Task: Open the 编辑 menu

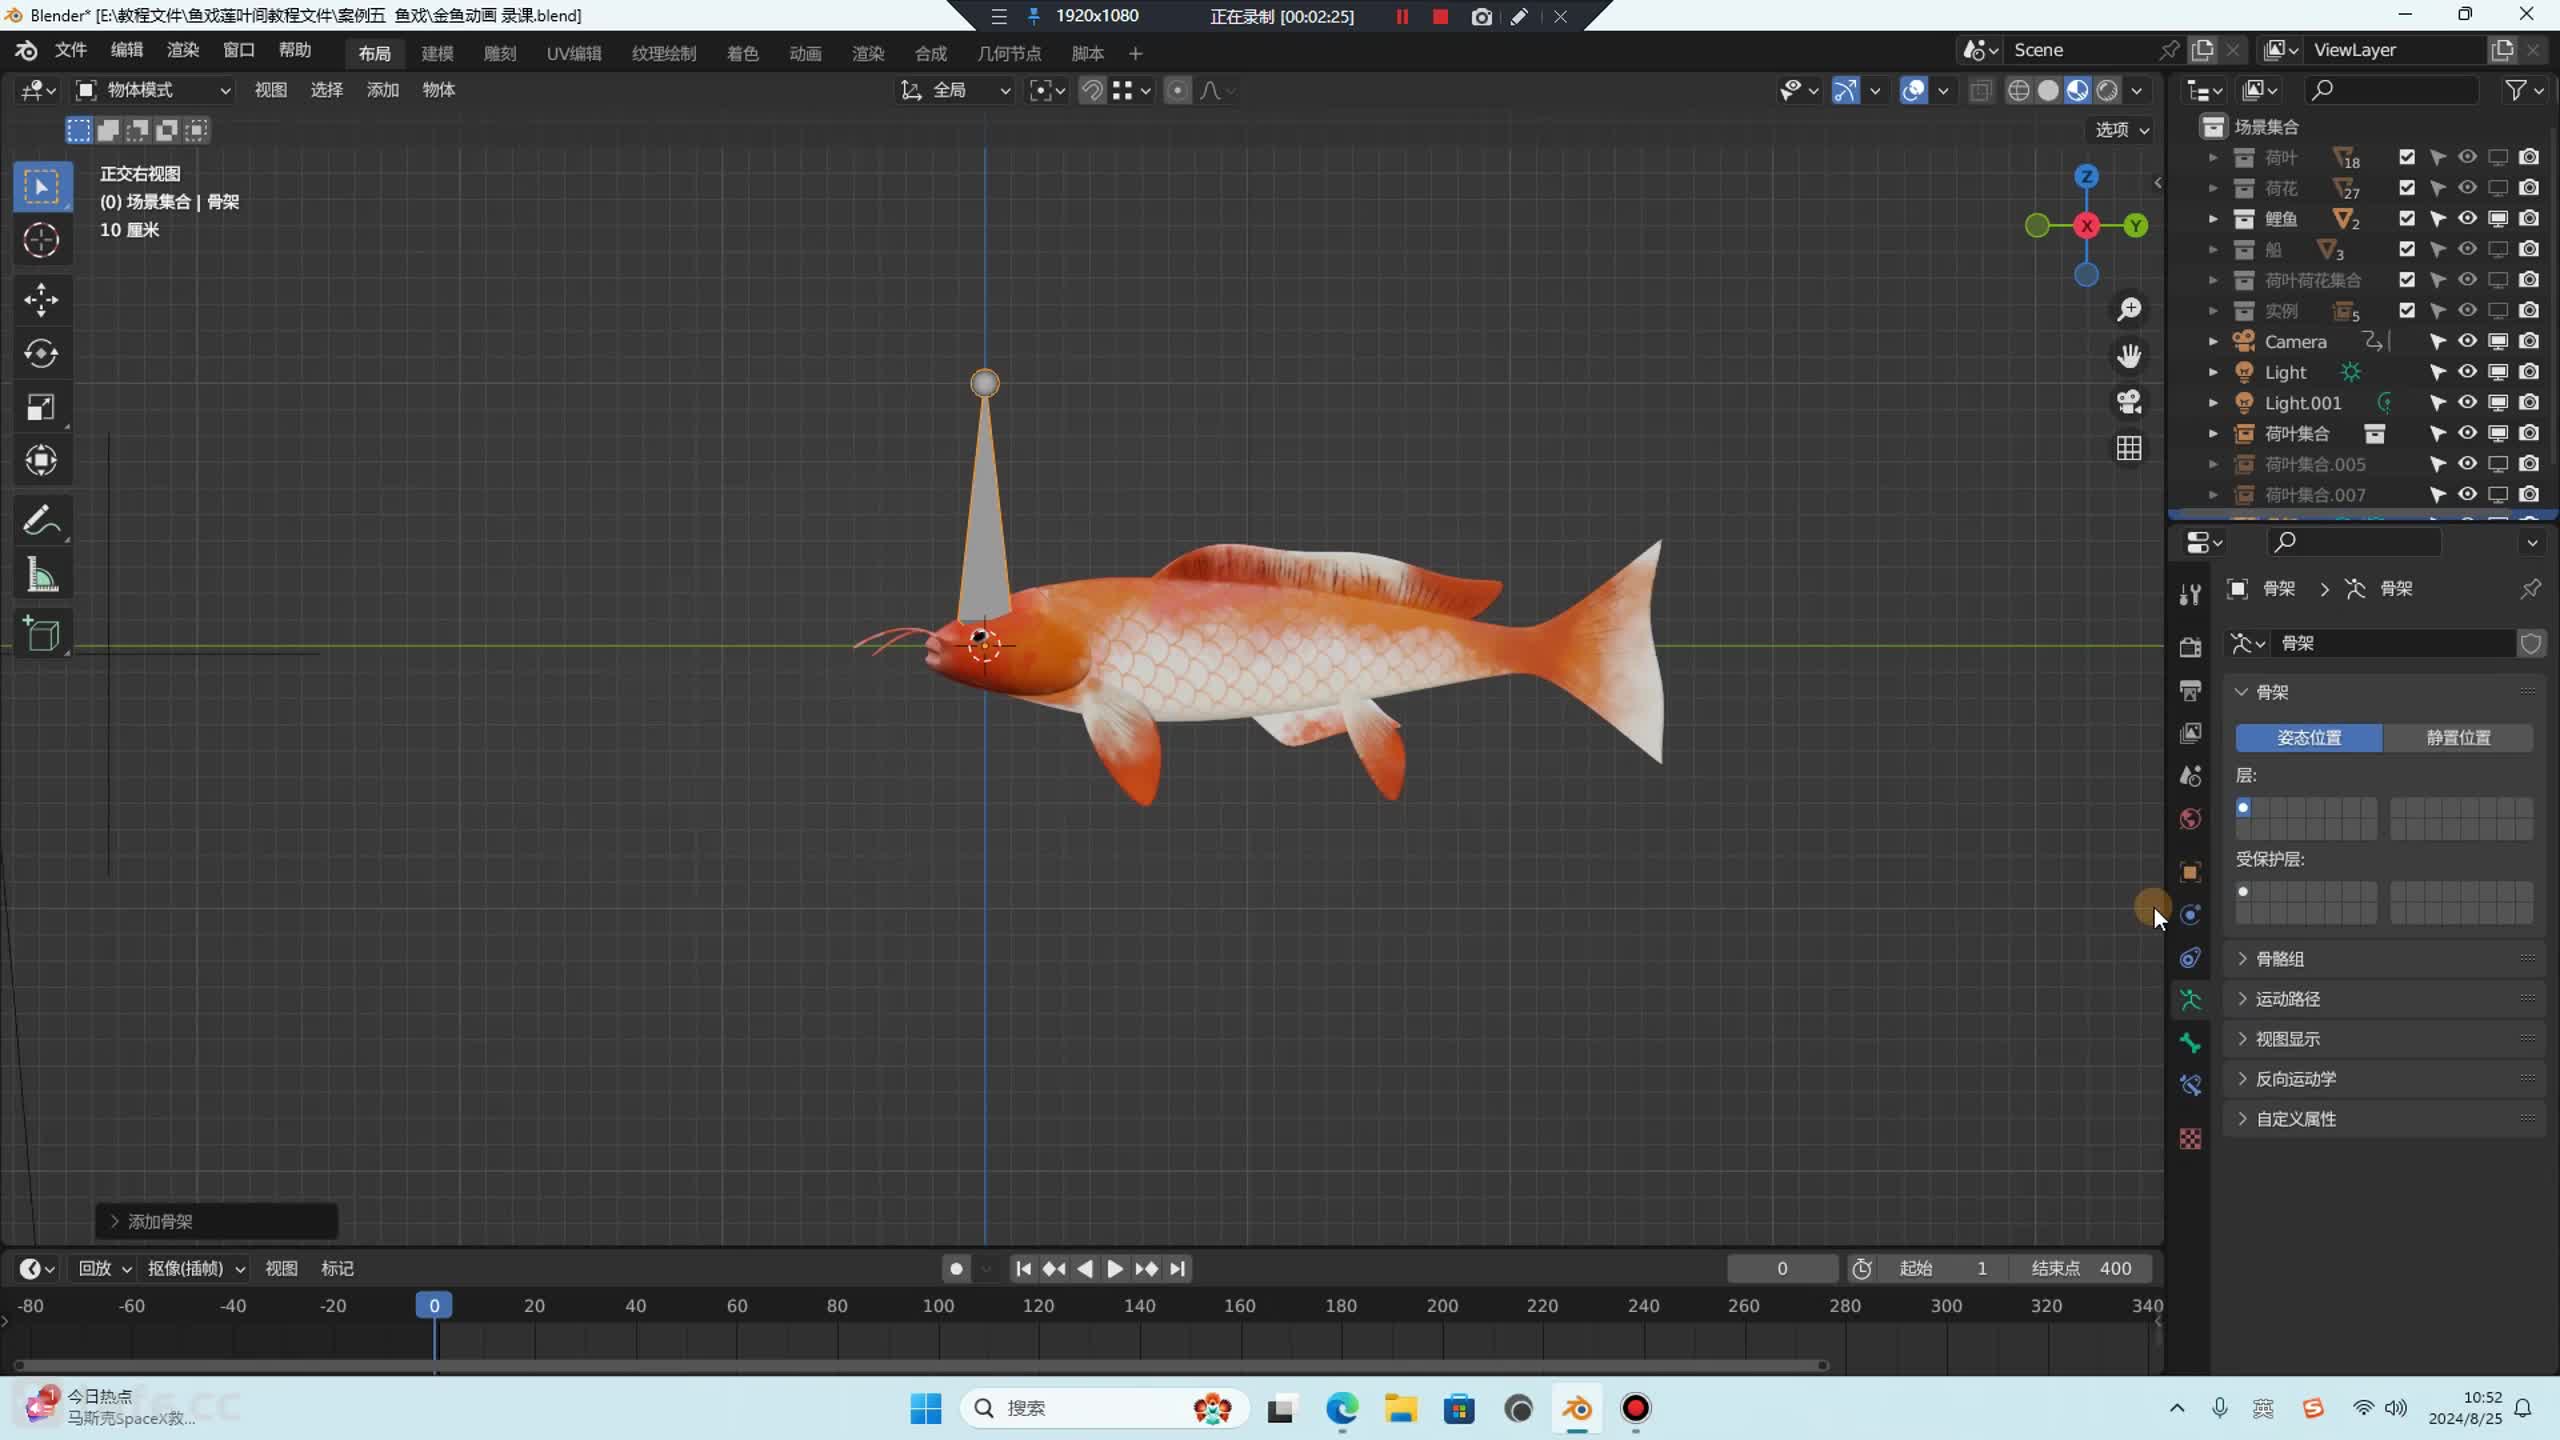Action: click(127, 50)
